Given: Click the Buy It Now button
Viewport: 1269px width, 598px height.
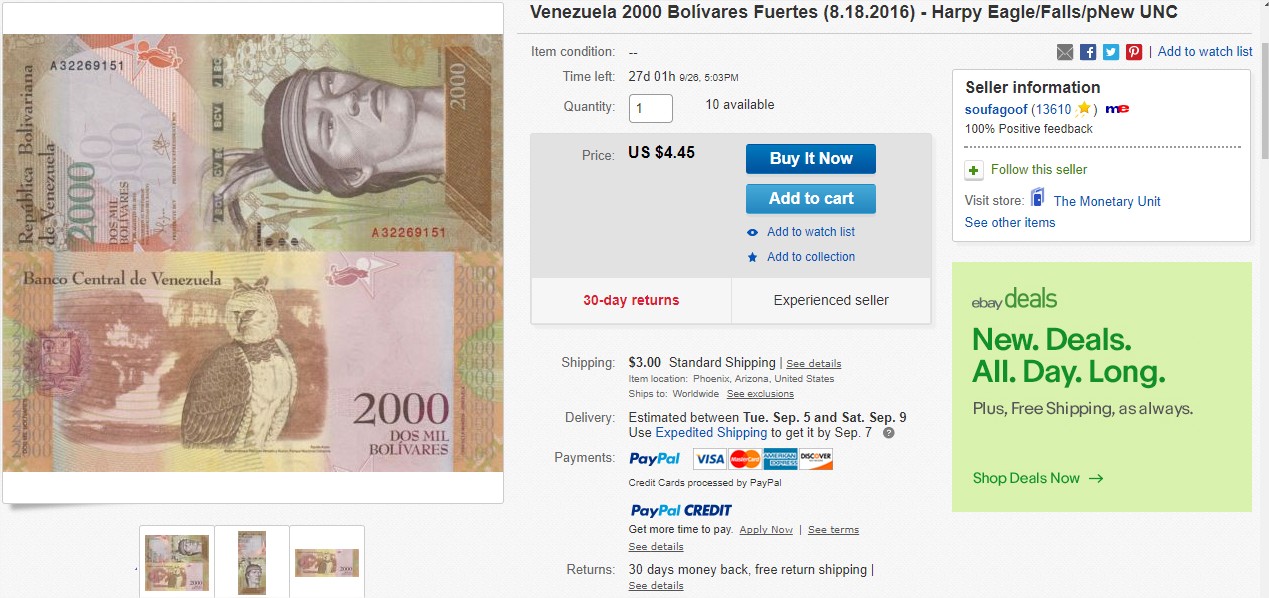Looking at the screenshot, I should (811, 159).
